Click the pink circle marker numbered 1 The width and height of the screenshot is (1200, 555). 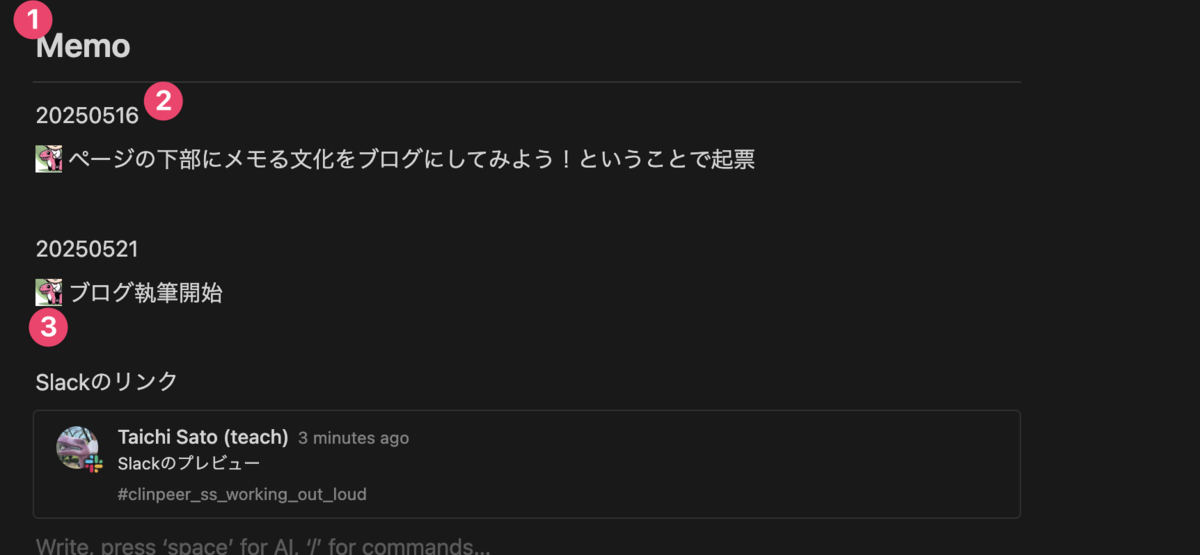(x=33, y=19)
